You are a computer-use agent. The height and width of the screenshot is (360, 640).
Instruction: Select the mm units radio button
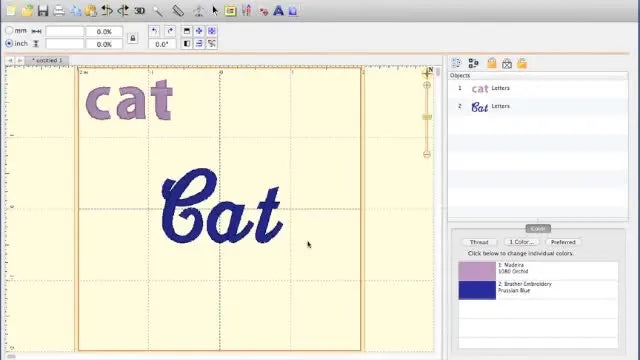point(9,31)
